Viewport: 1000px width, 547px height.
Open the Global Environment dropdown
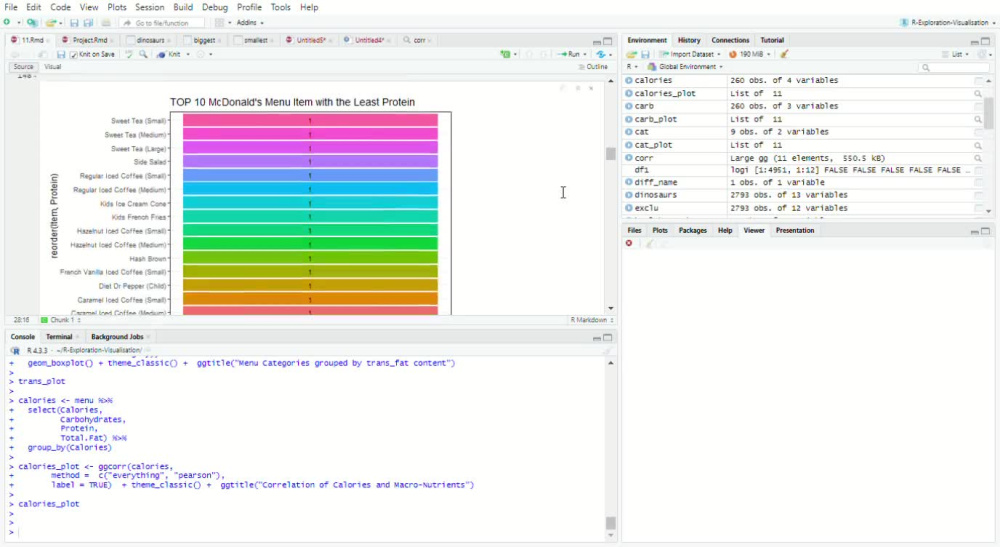point(686,67)
